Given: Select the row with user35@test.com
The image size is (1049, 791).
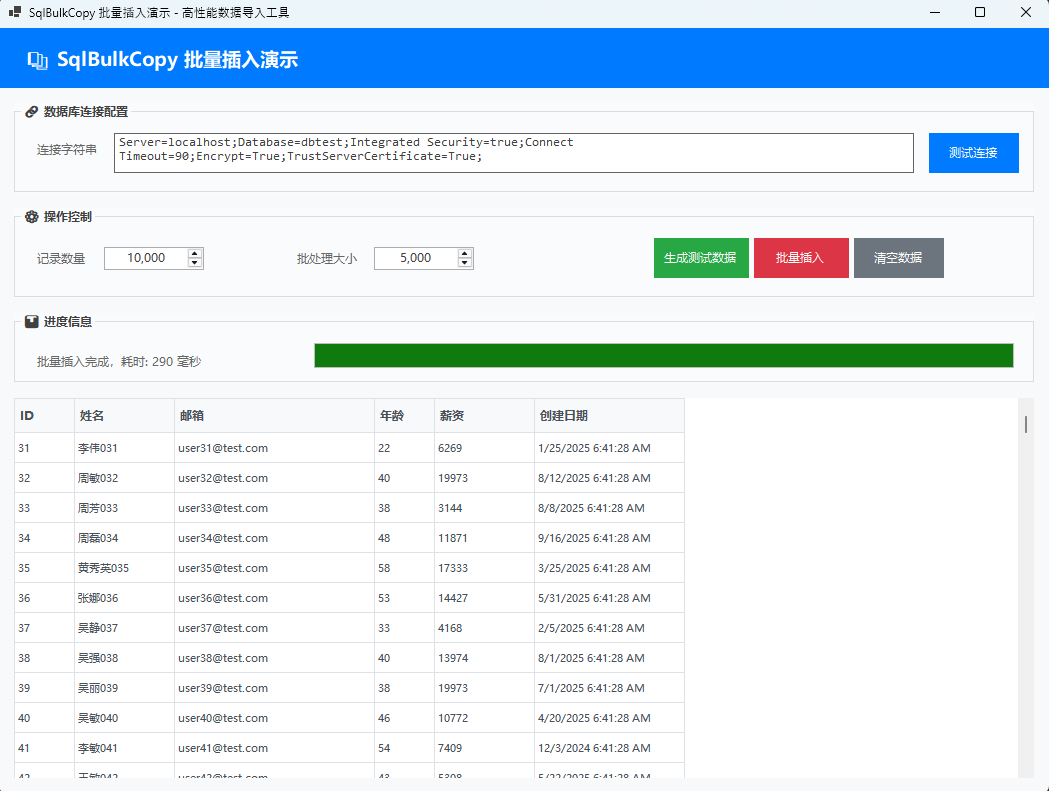Looking at the screenshot, I should click(349, 567).
